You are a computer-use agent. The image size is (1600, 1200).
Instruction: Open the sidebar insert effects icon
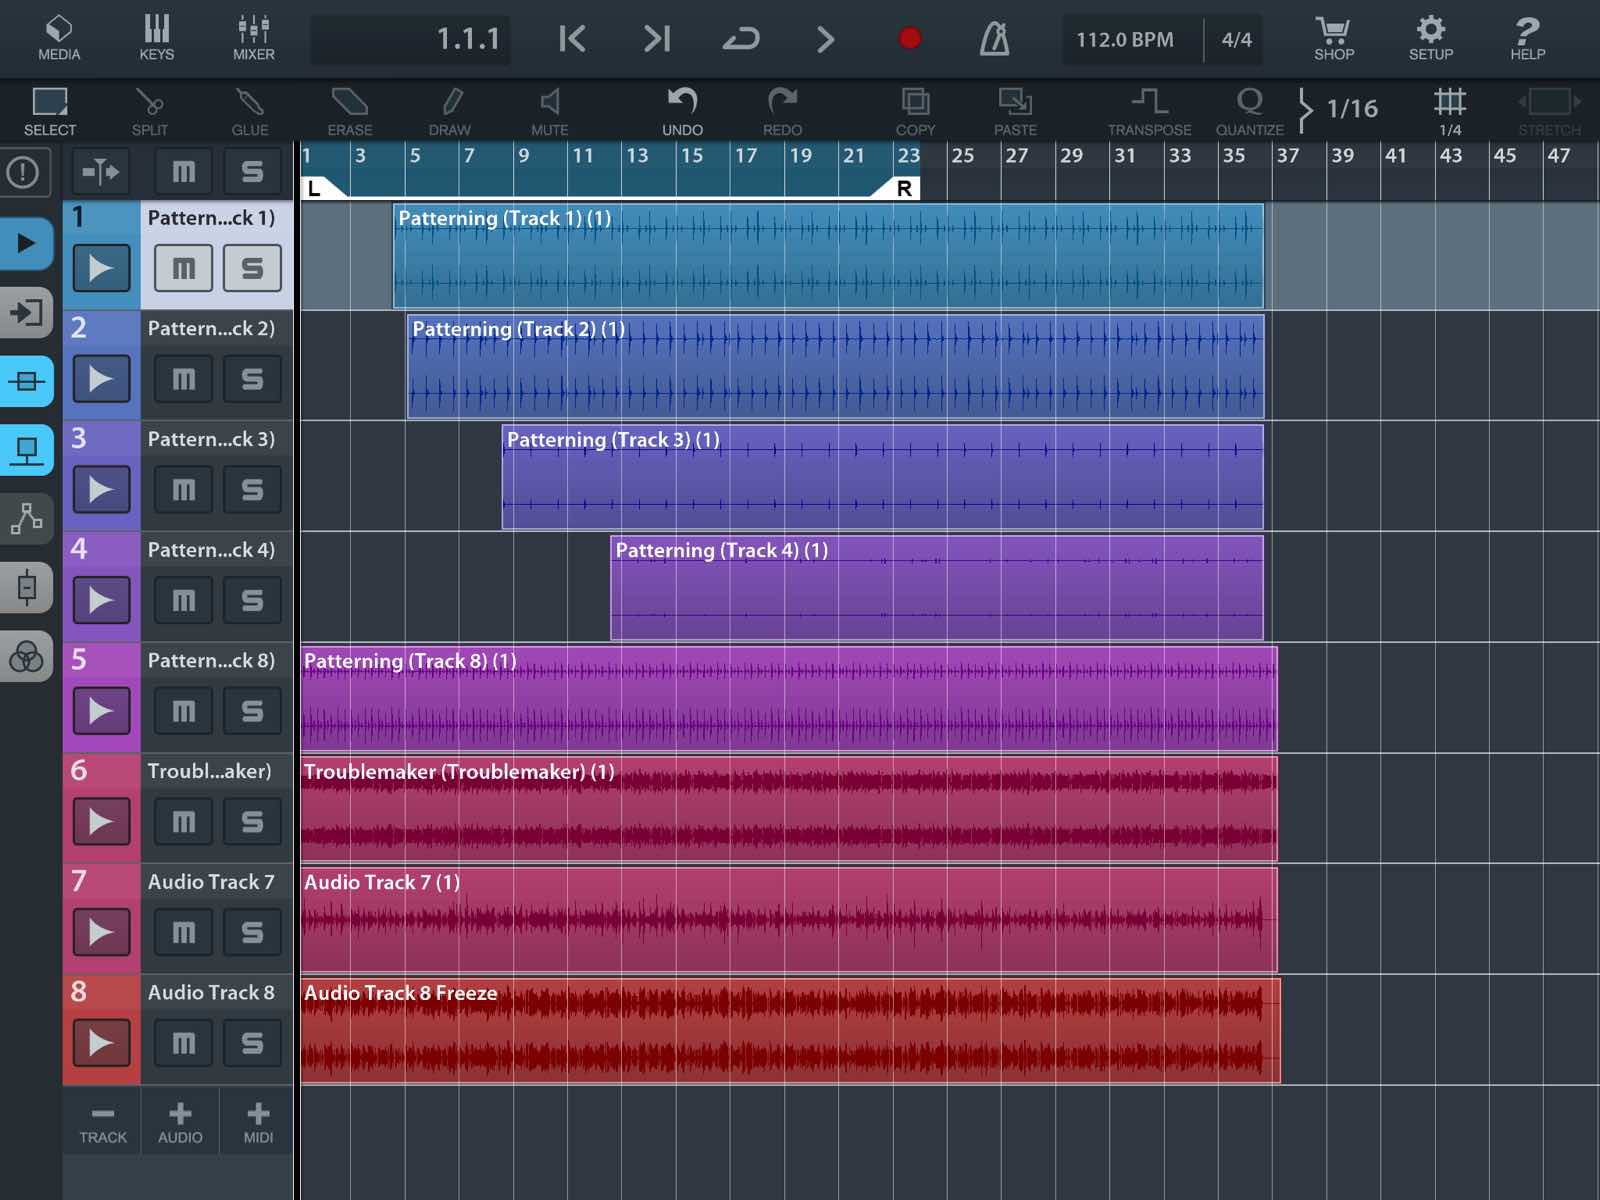(x=27, y=588)
